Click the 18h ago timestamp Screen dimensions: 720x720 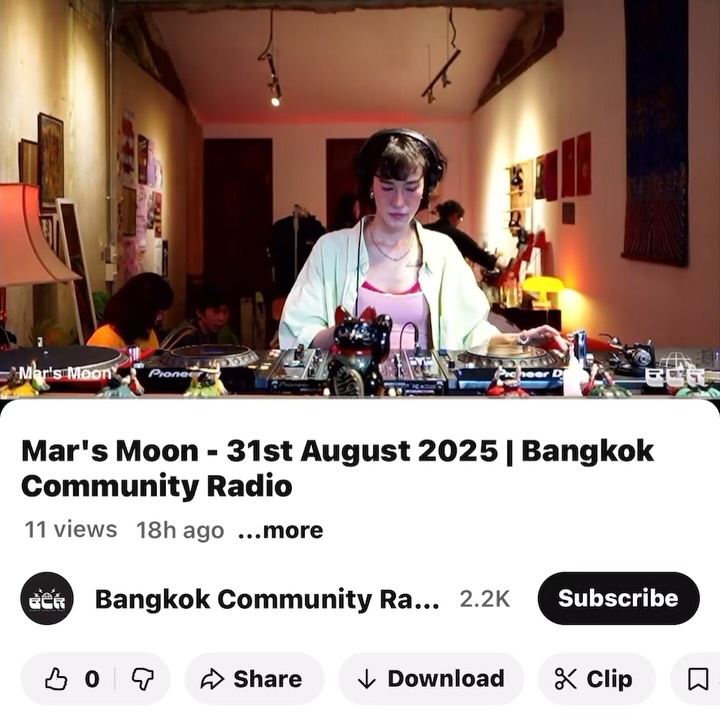coord(180,530)
